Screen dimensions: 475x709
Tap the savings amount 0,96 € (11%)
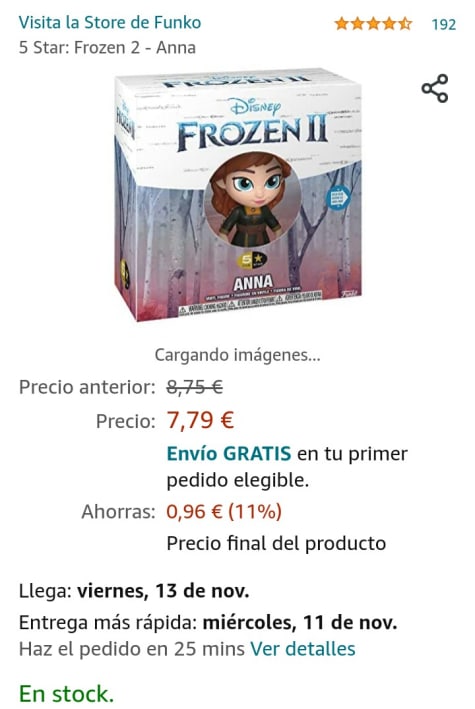[x=224, y=511]
